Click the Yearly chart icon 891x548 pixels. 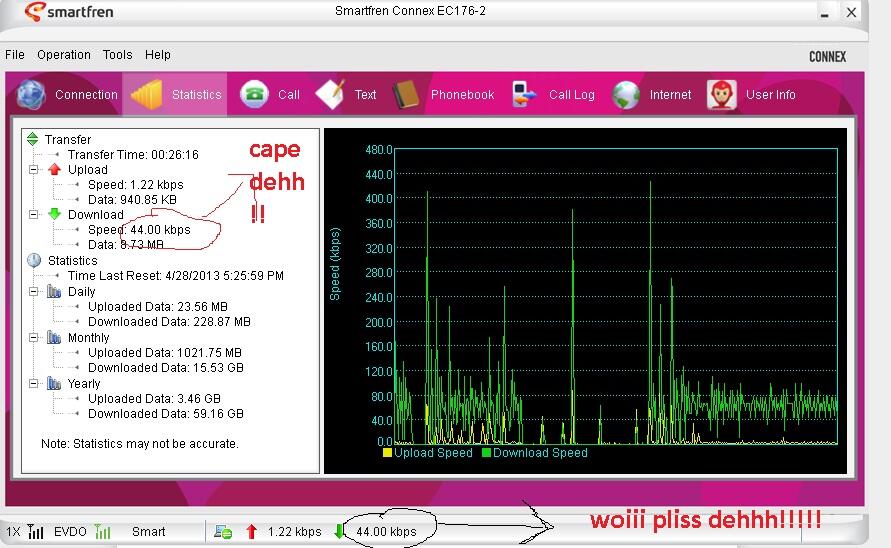54,384
